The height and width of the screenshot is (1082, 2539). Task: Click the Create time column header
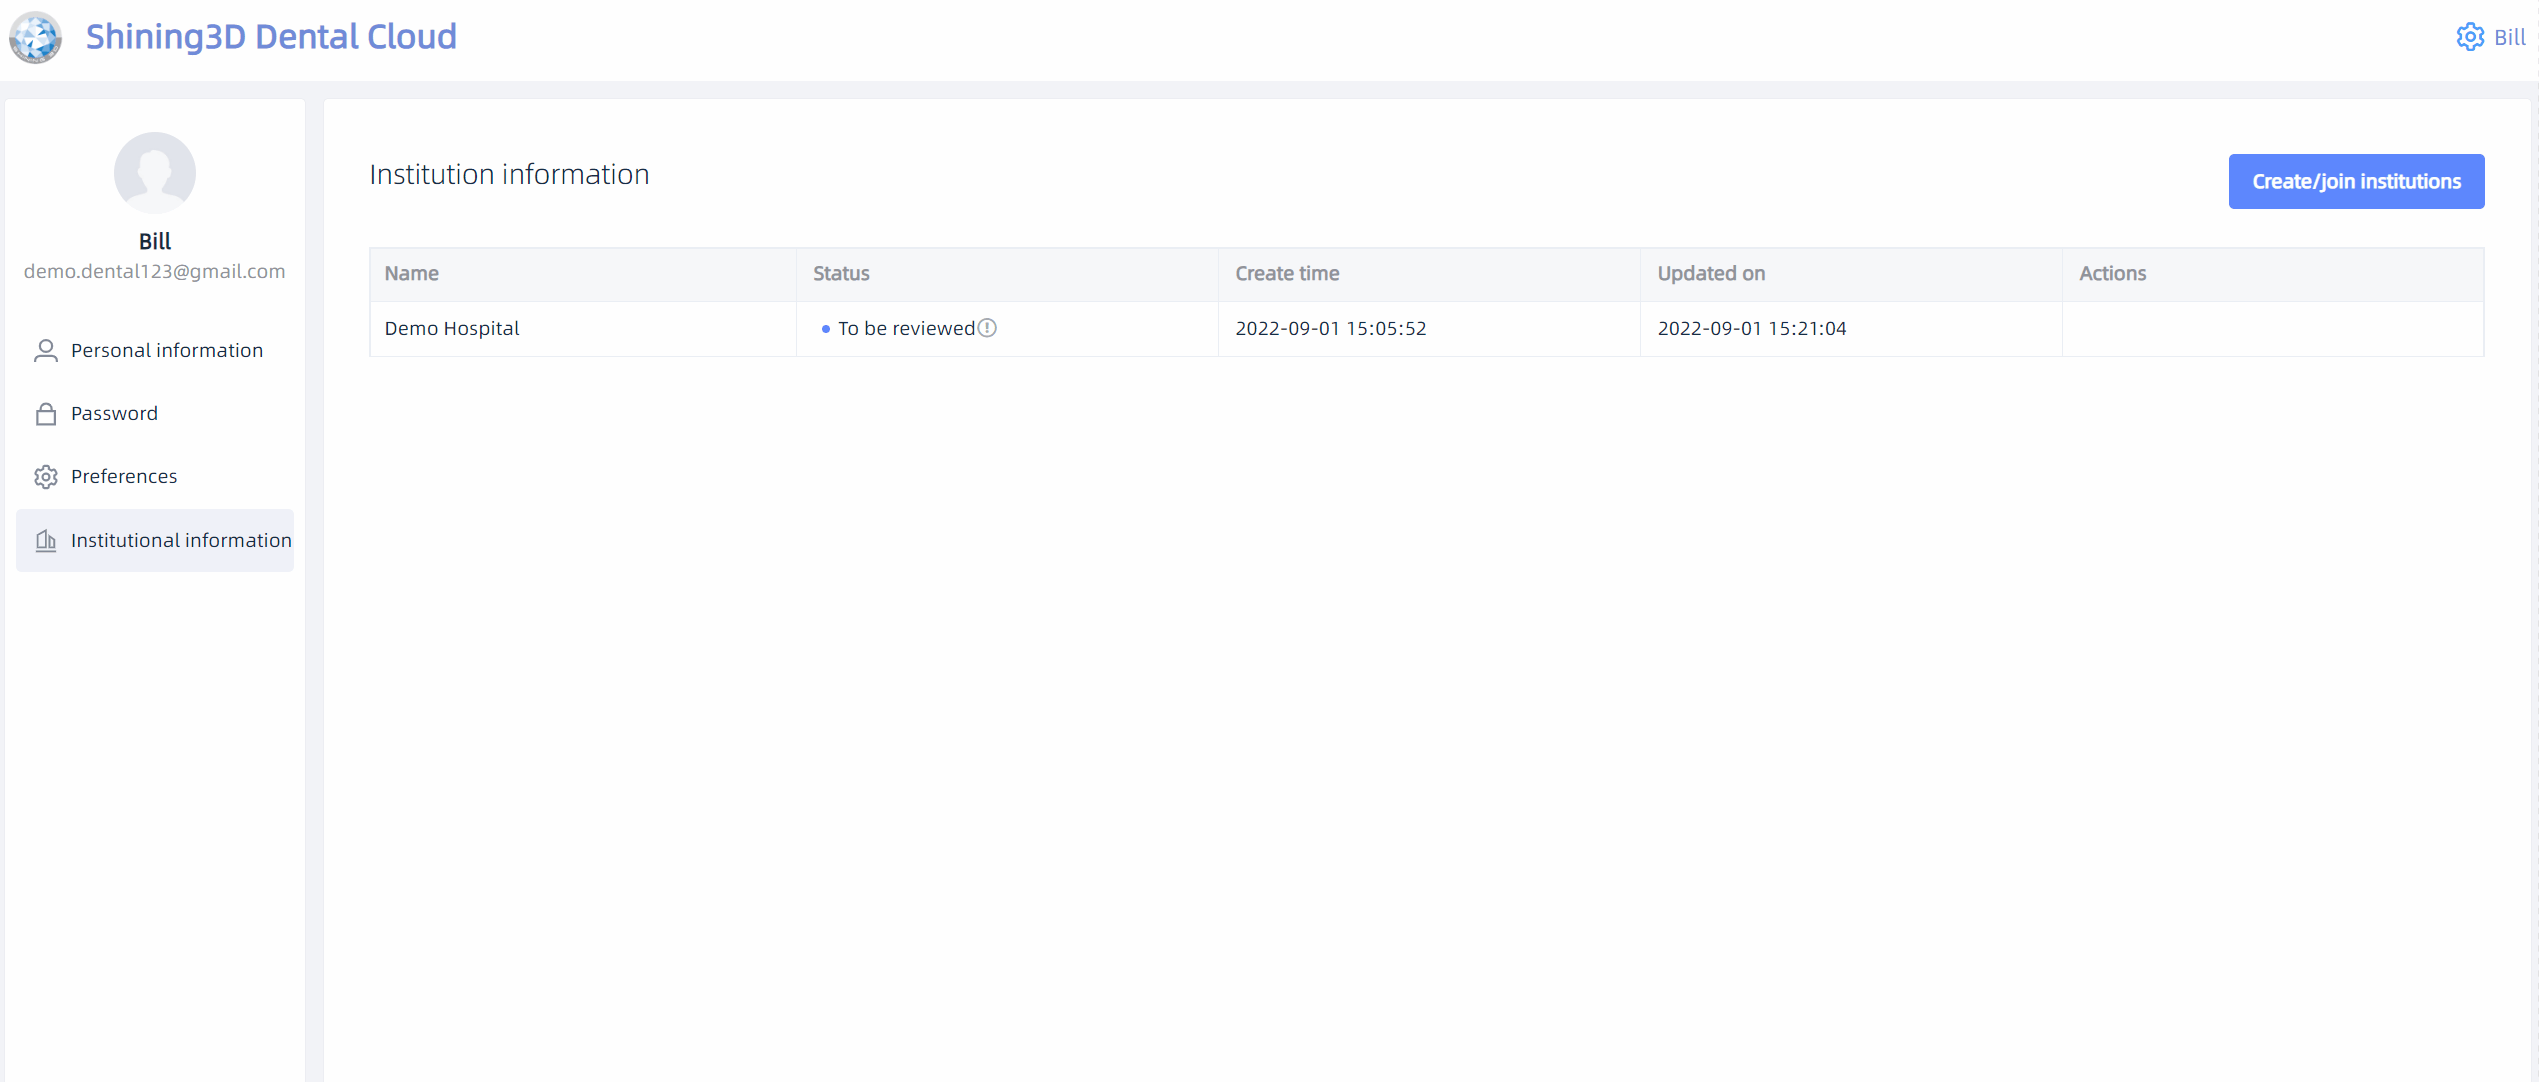1287,274
